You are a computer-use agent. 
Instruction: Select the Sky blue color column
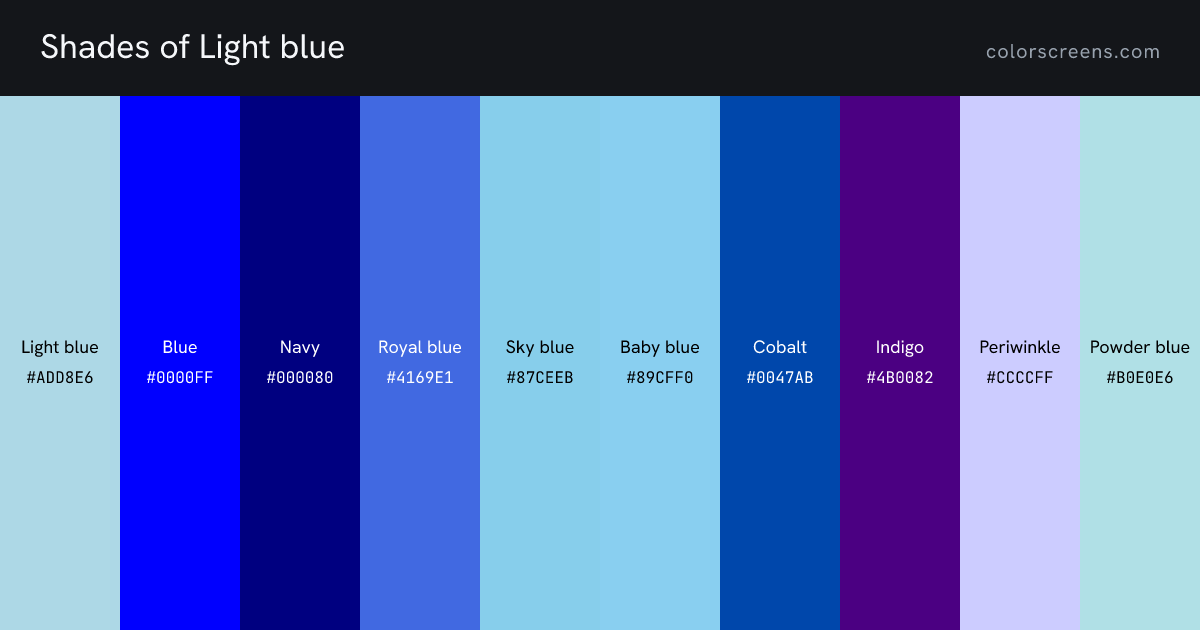tap(540, 363)
